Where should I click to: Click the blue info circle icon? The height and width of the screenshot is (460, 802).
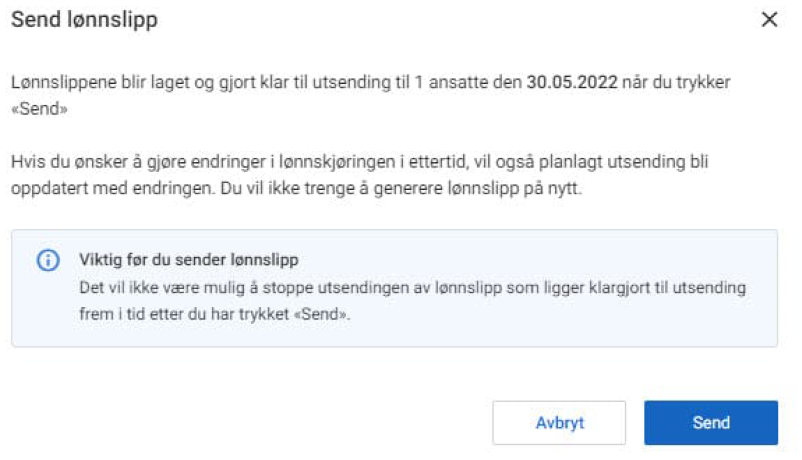point(48,261)
